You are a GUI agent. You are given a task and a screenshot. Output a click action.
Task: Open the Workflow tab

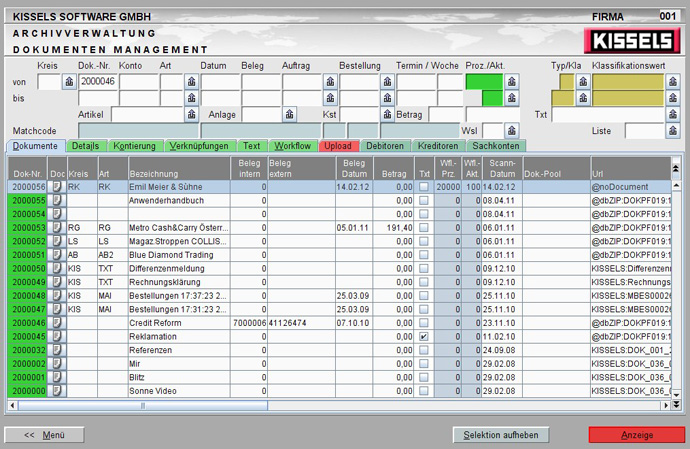pos(293,146)
